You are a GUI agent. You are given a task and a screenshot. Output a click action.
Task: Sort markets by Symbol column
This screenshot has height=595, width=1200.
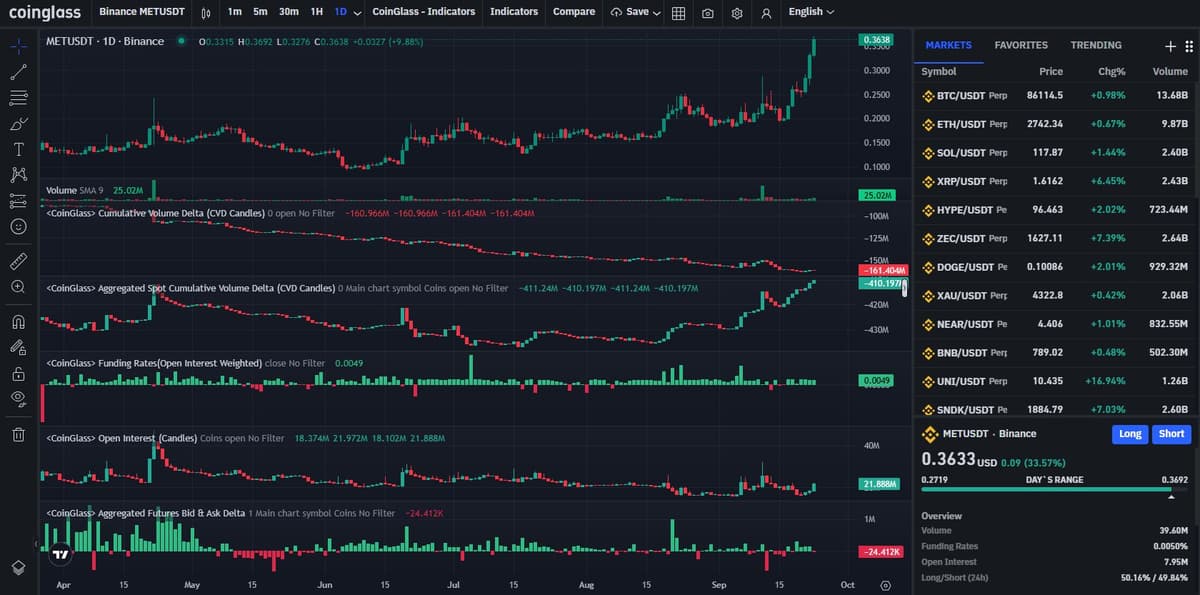pyautogui.click(x=939, y=72)
